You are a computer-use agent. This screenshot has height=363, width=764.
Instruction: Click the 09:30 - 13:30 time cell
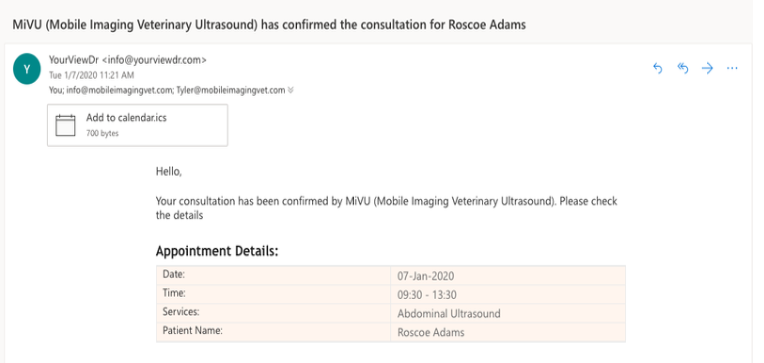[508, 294]
